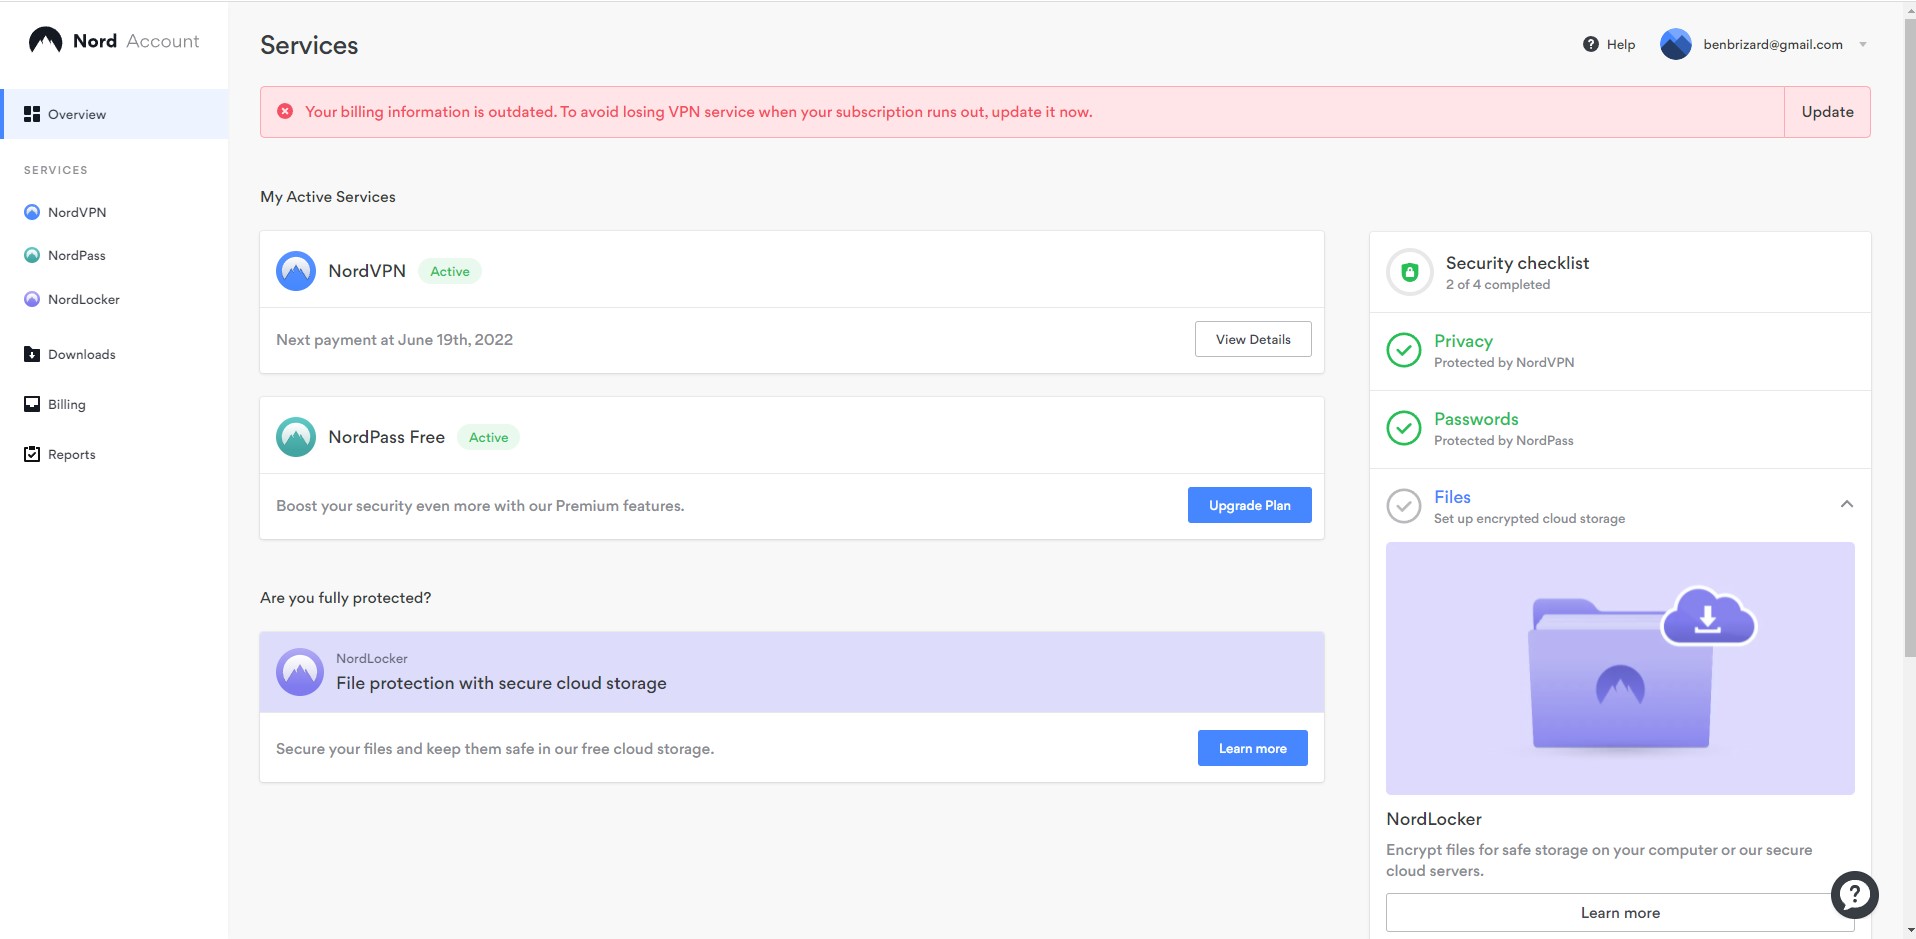Image resolution: width=1916 pixels, height=939 pixels.
Task: Click 'Next payment at June 19th, 2022' text
Action: click(394, 340)
